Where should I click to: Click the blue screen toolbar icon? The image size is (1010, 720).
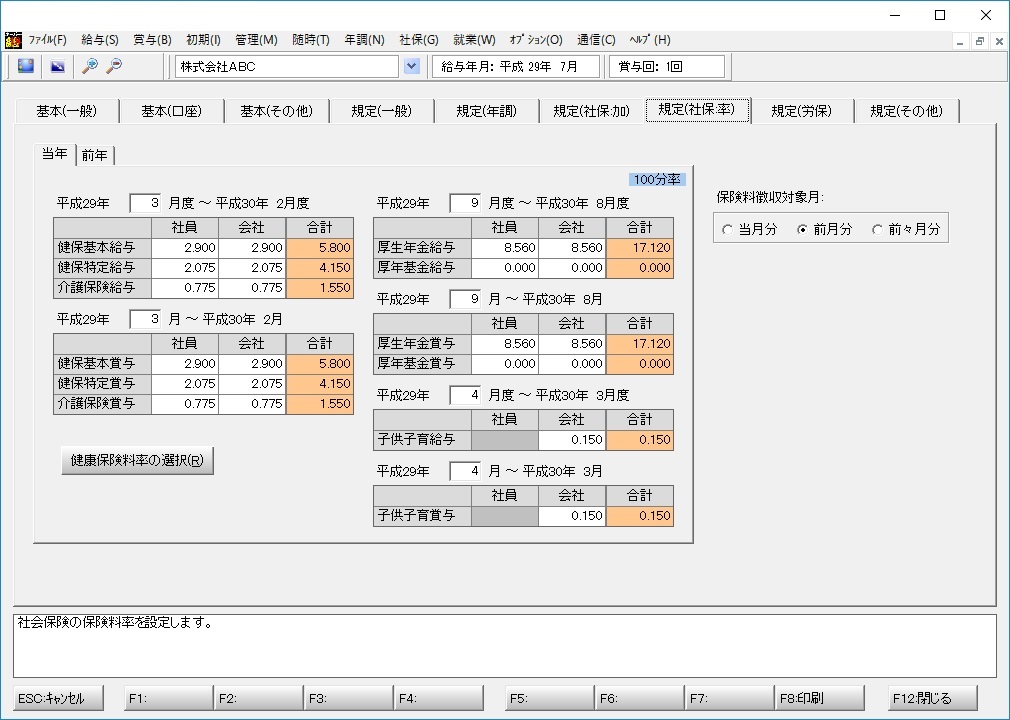pos(26,66)
